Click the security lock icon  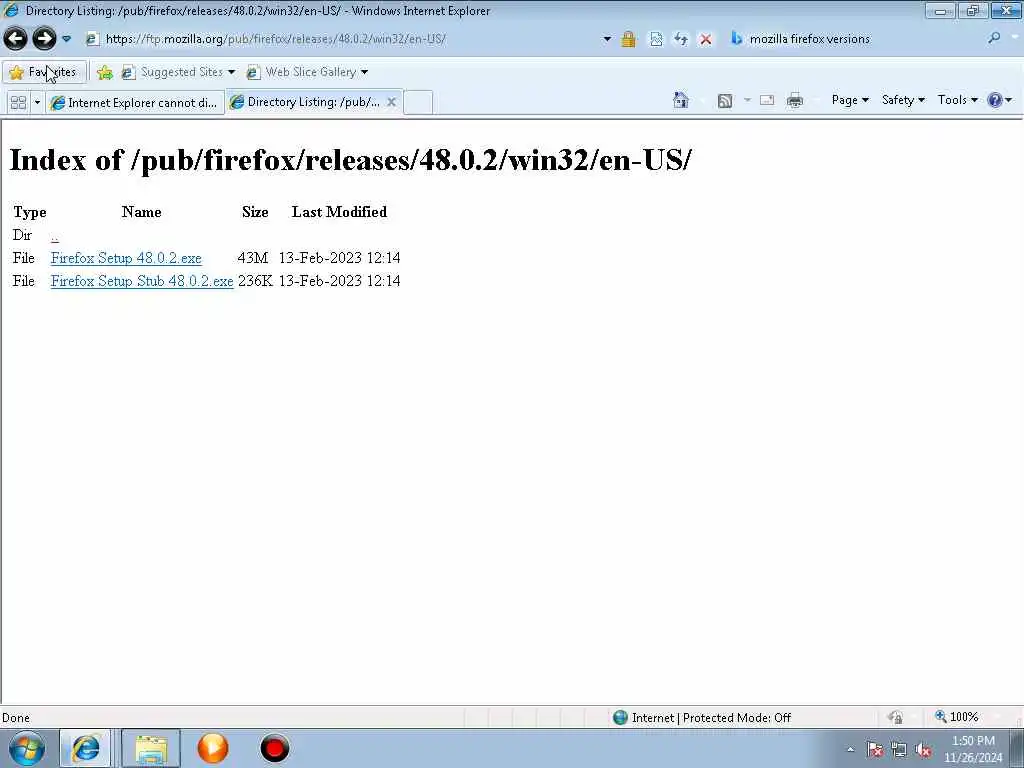tap(628, 39)
